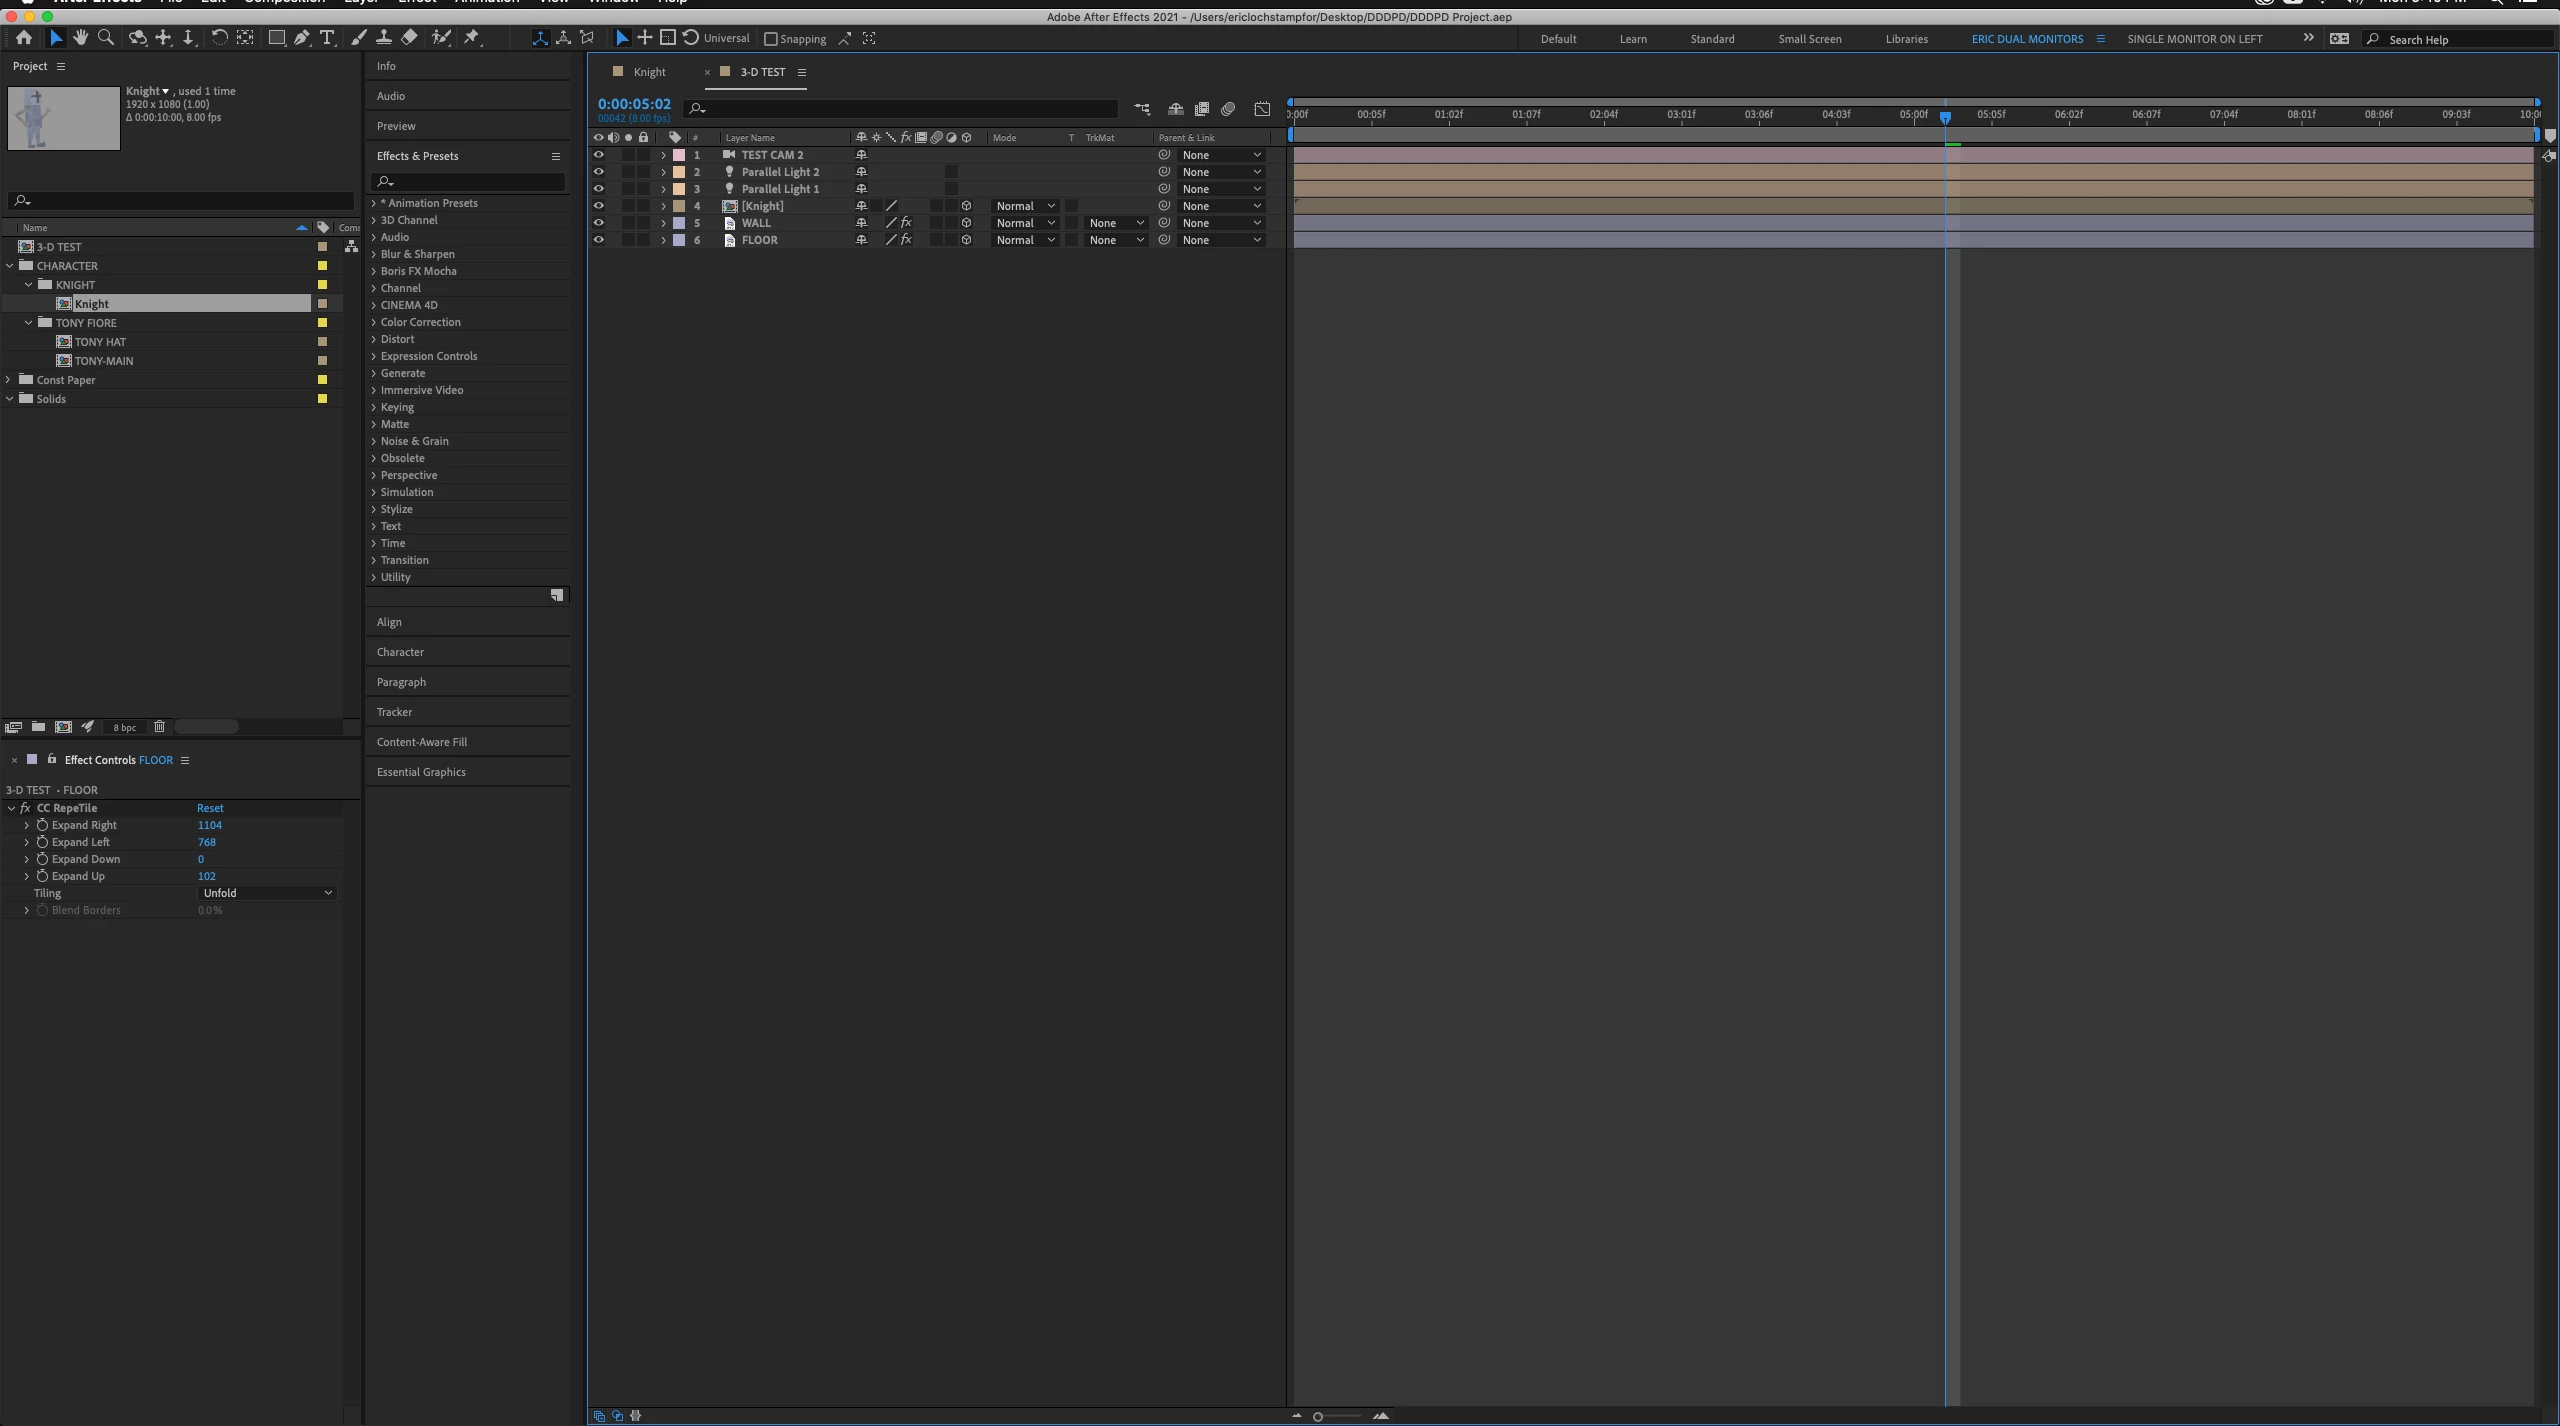The width and height of the screenshot is (2560, 1426).
Task: Select the Pen tool
Action: [x=302, y=38]
